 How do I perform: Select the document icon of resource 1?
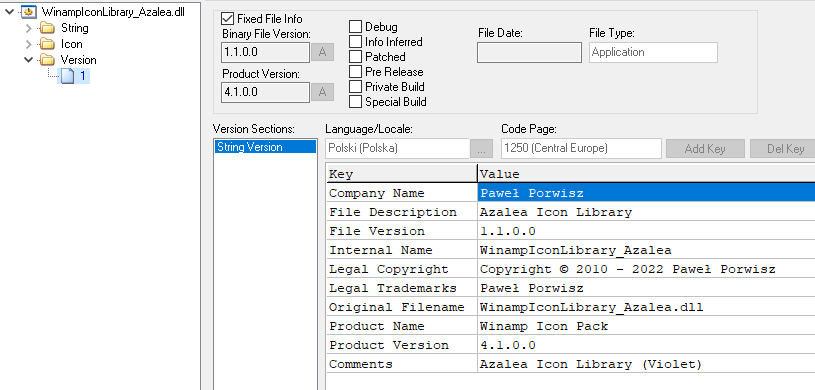point(68,76)
